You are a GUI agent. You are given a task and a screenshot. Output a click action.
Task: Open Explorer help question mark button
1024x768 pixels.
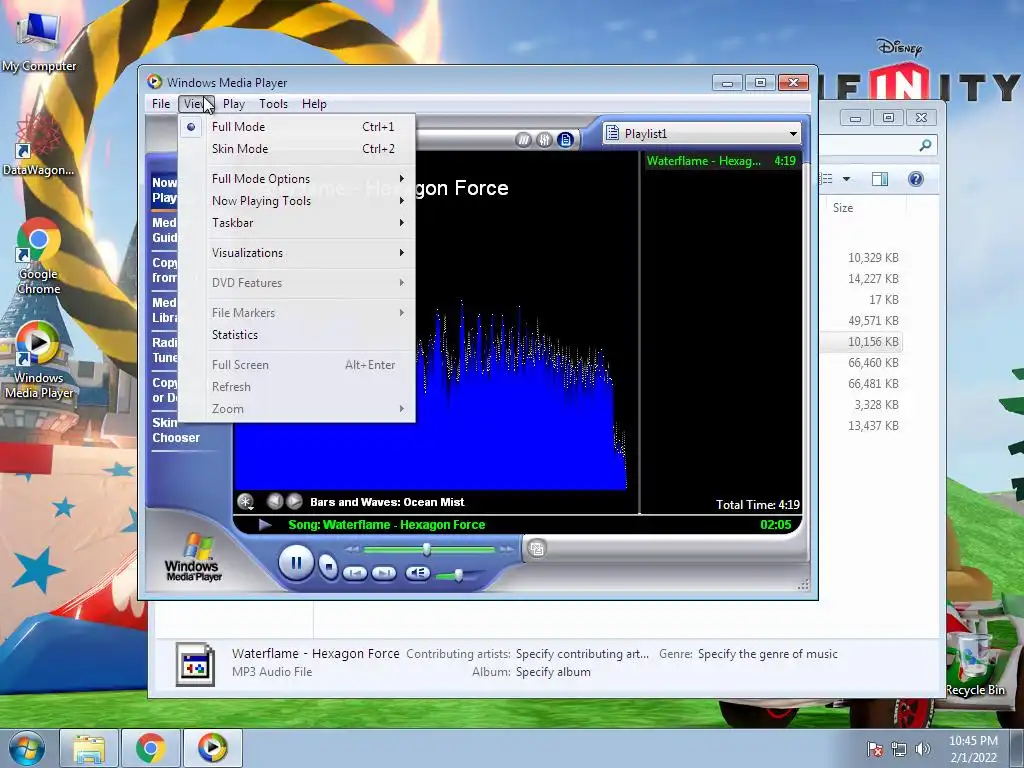916,179
